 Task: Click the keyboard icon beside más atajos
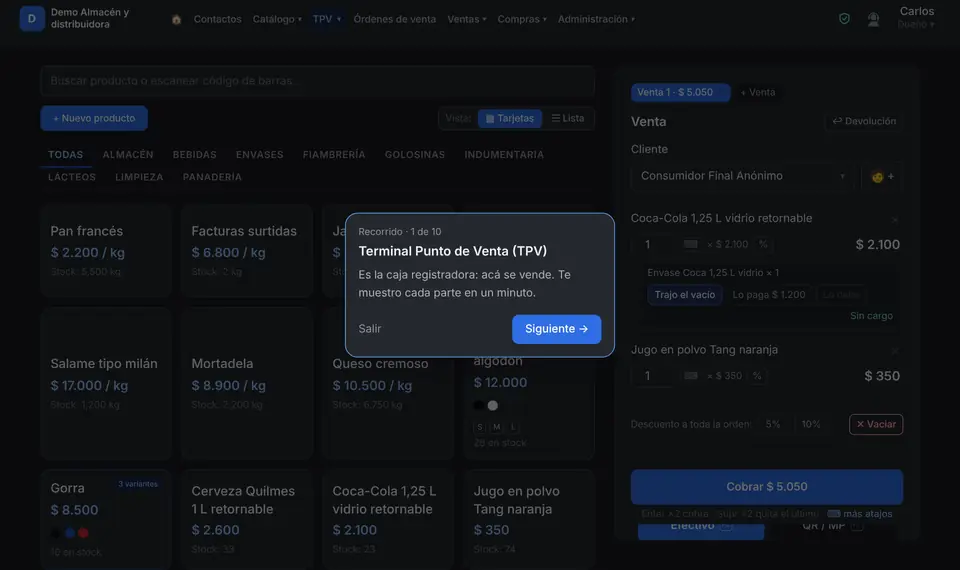click(834, 514)
